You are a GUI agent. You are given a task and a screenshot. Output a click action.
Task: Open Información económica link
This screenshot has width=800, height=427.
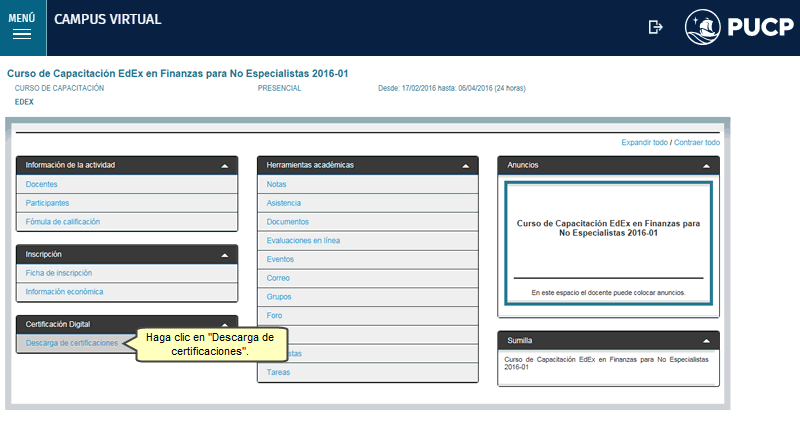pyautogui.click(x=64, y=292)
